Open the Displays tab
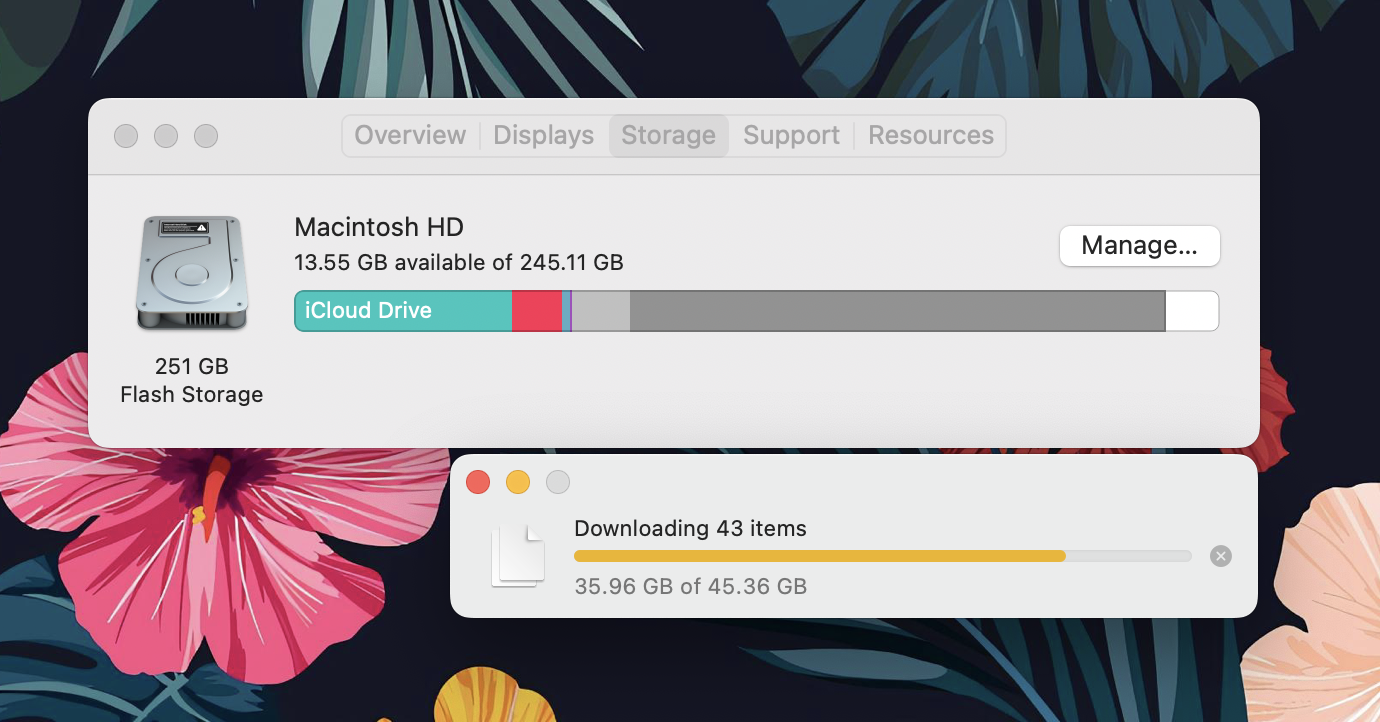Image resolution: width=1380 pixels, height=722 pixels. pyautogui.click(x=543, y=136)
